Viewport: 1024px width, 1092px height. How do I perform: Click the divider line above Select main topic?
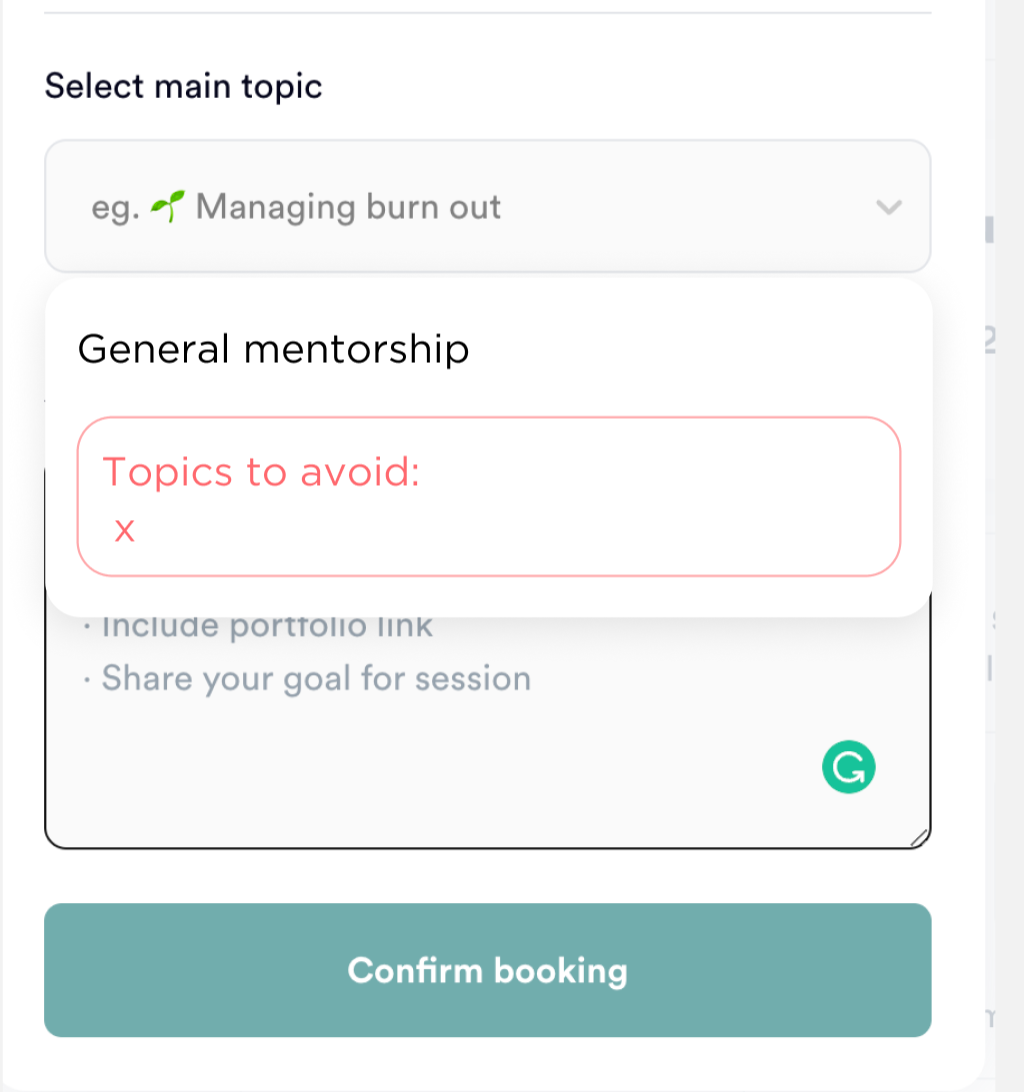(x=487, y=13)
